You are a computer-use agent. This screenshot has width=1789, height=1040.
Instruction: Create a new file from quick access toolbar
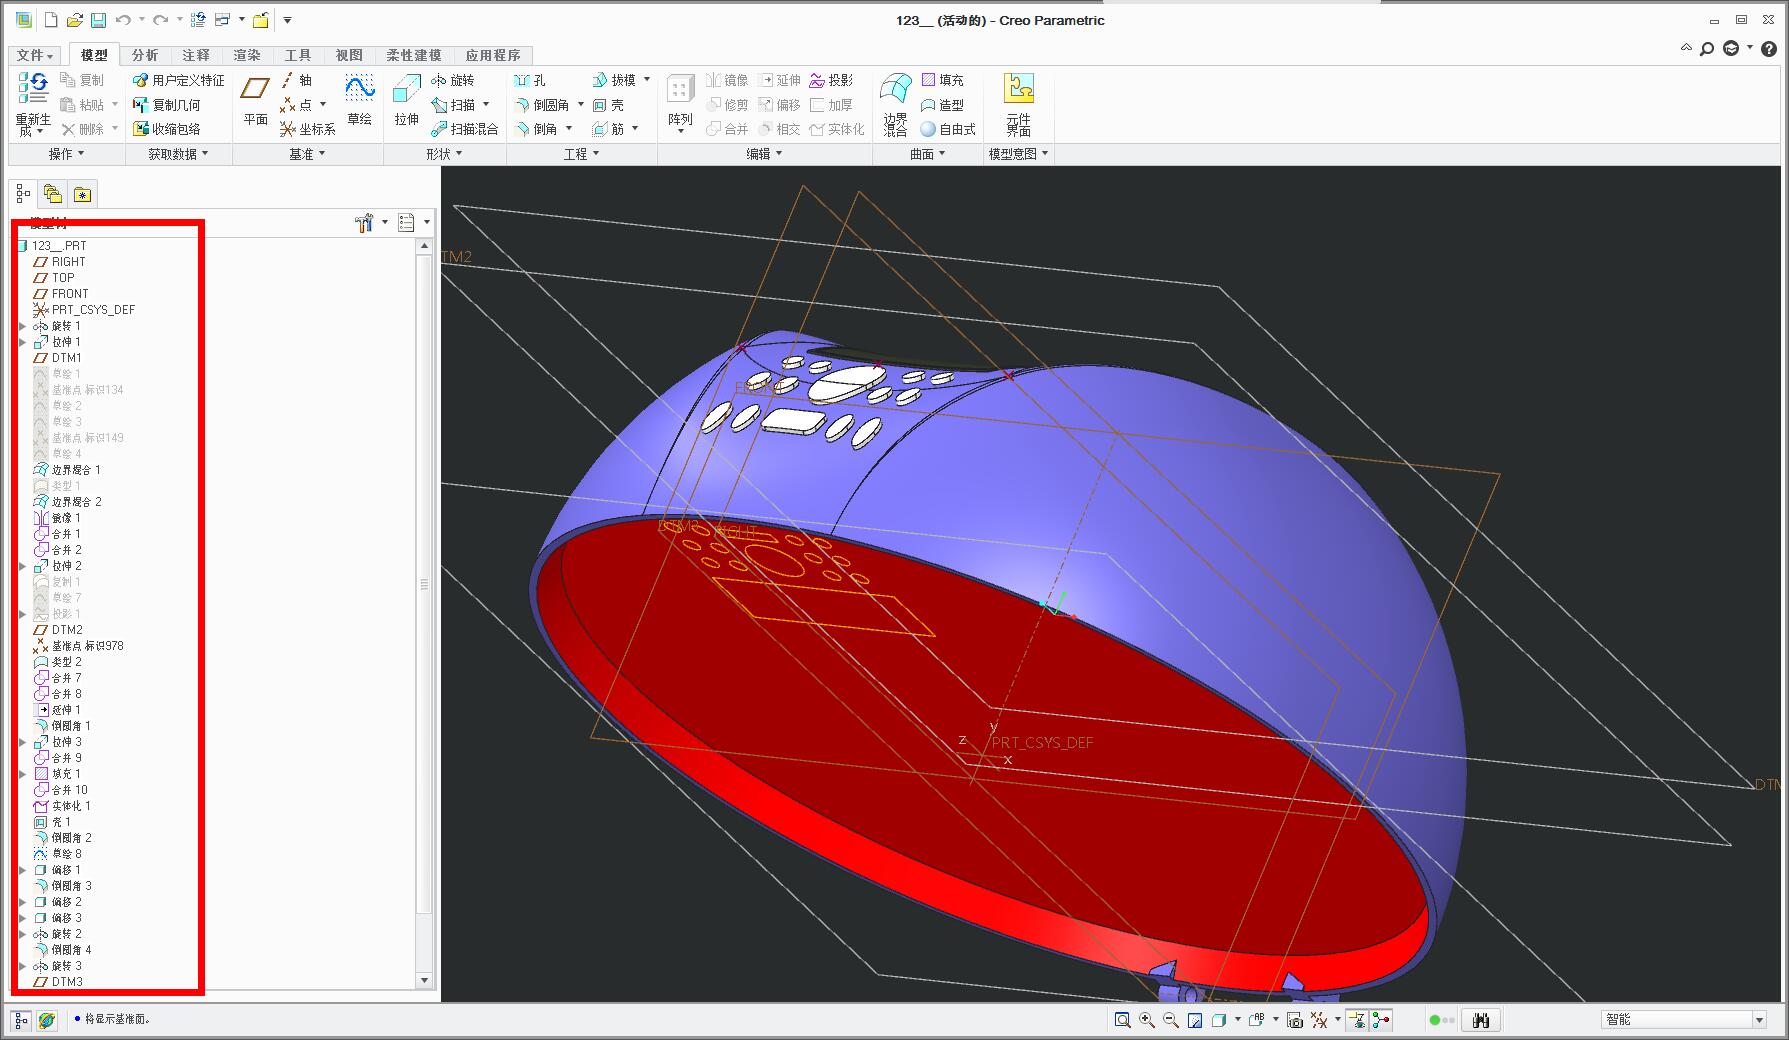pyautogui.click(x=51, y=20)
